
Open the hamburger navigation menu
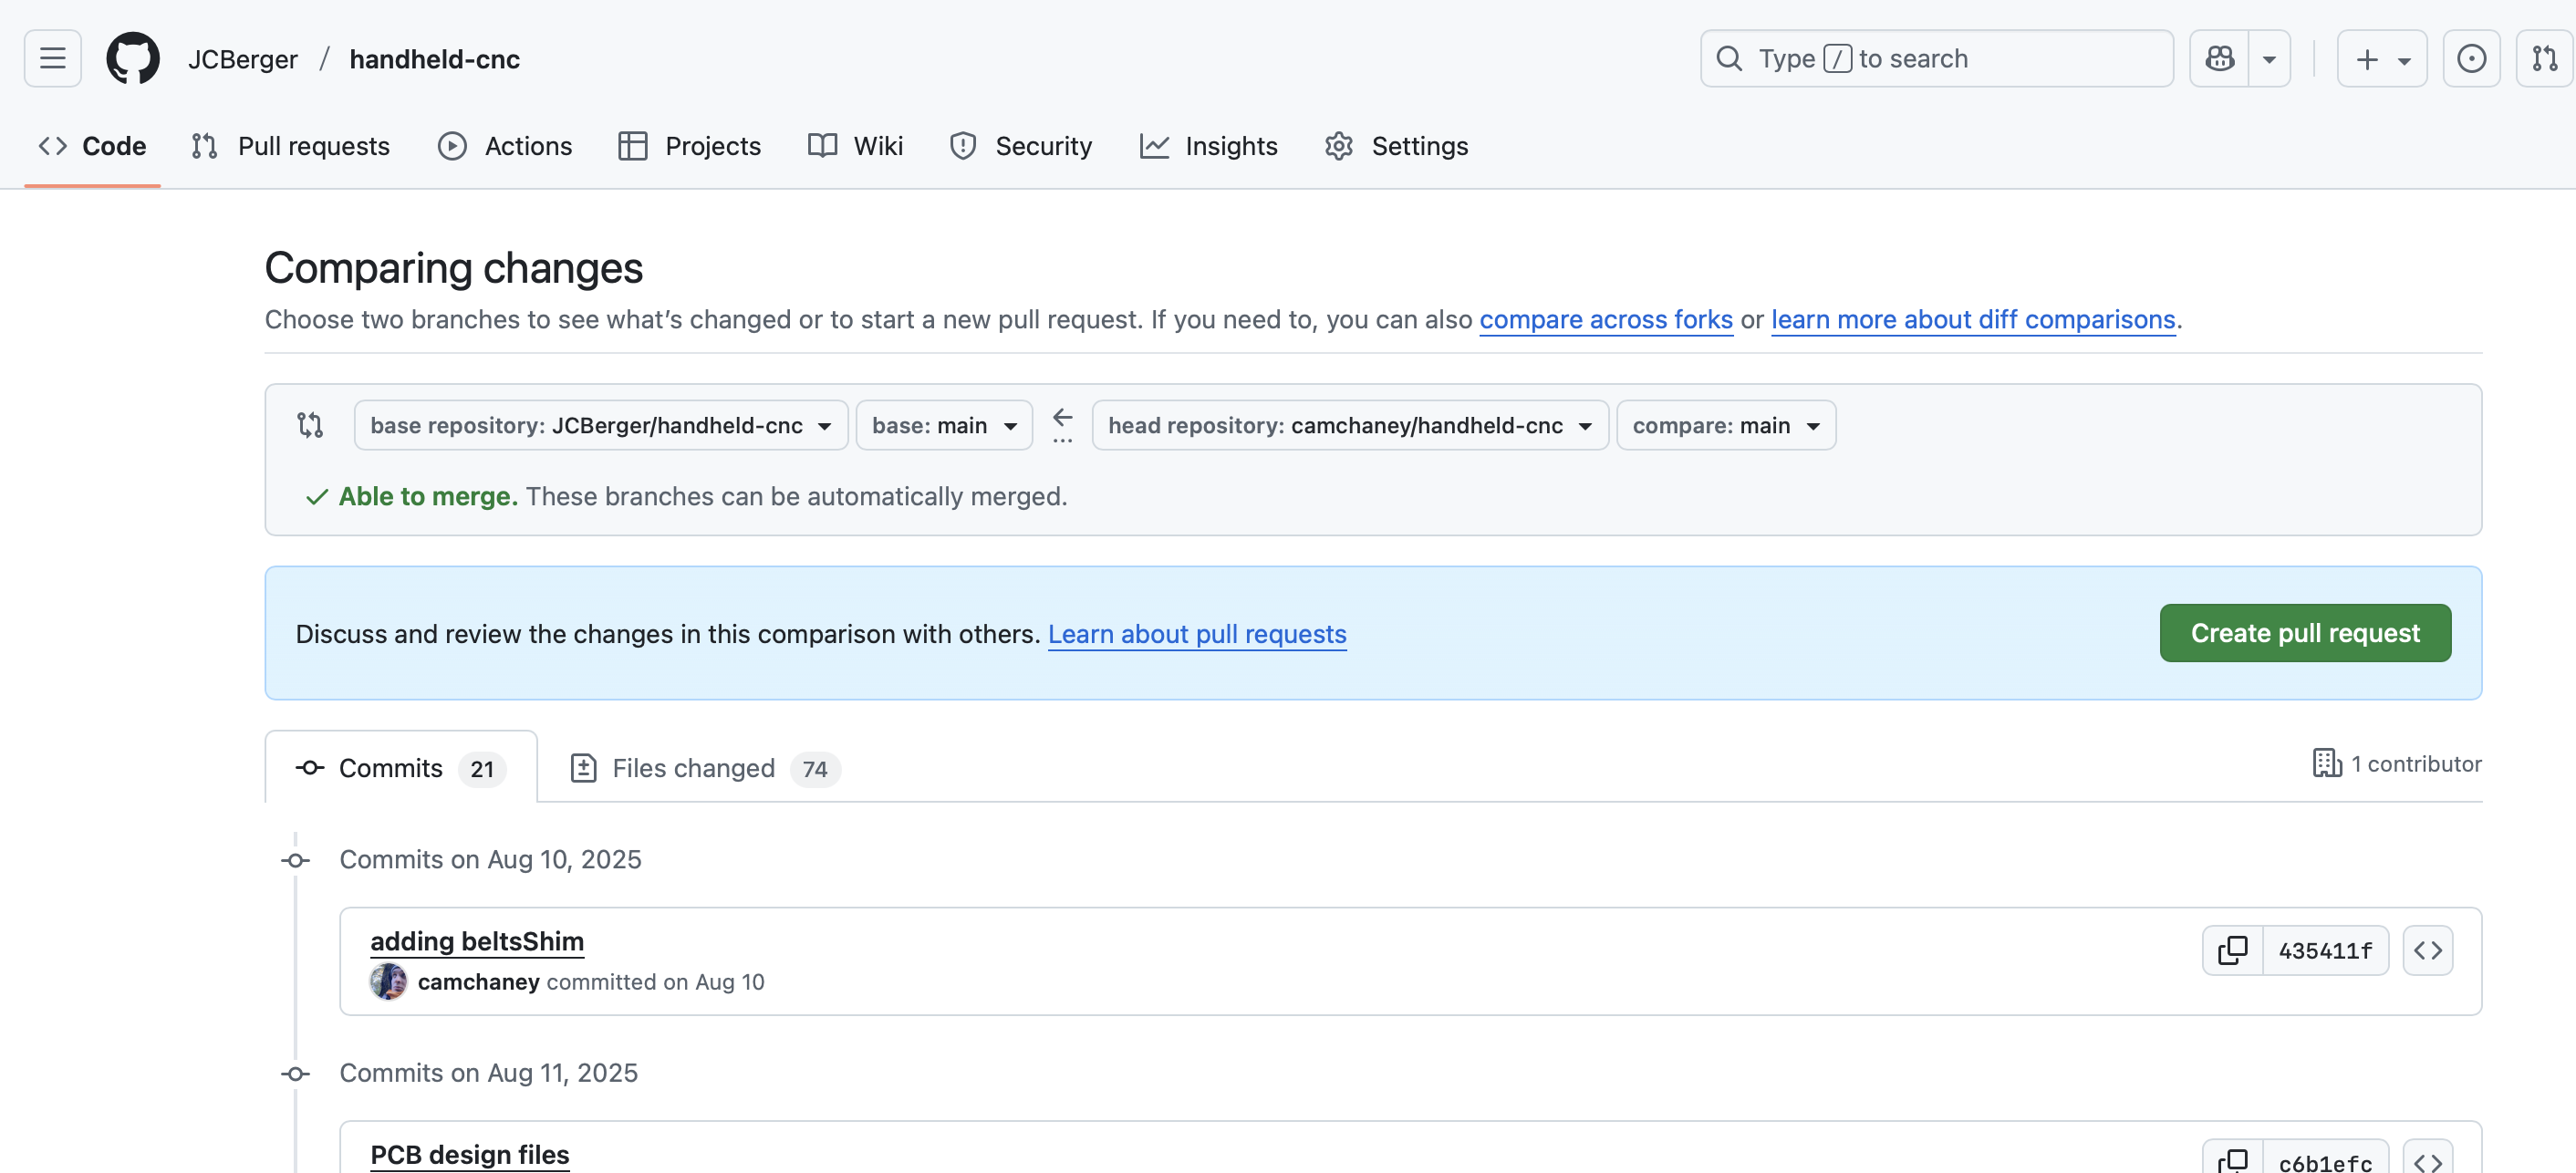click(x=52, y=59)
